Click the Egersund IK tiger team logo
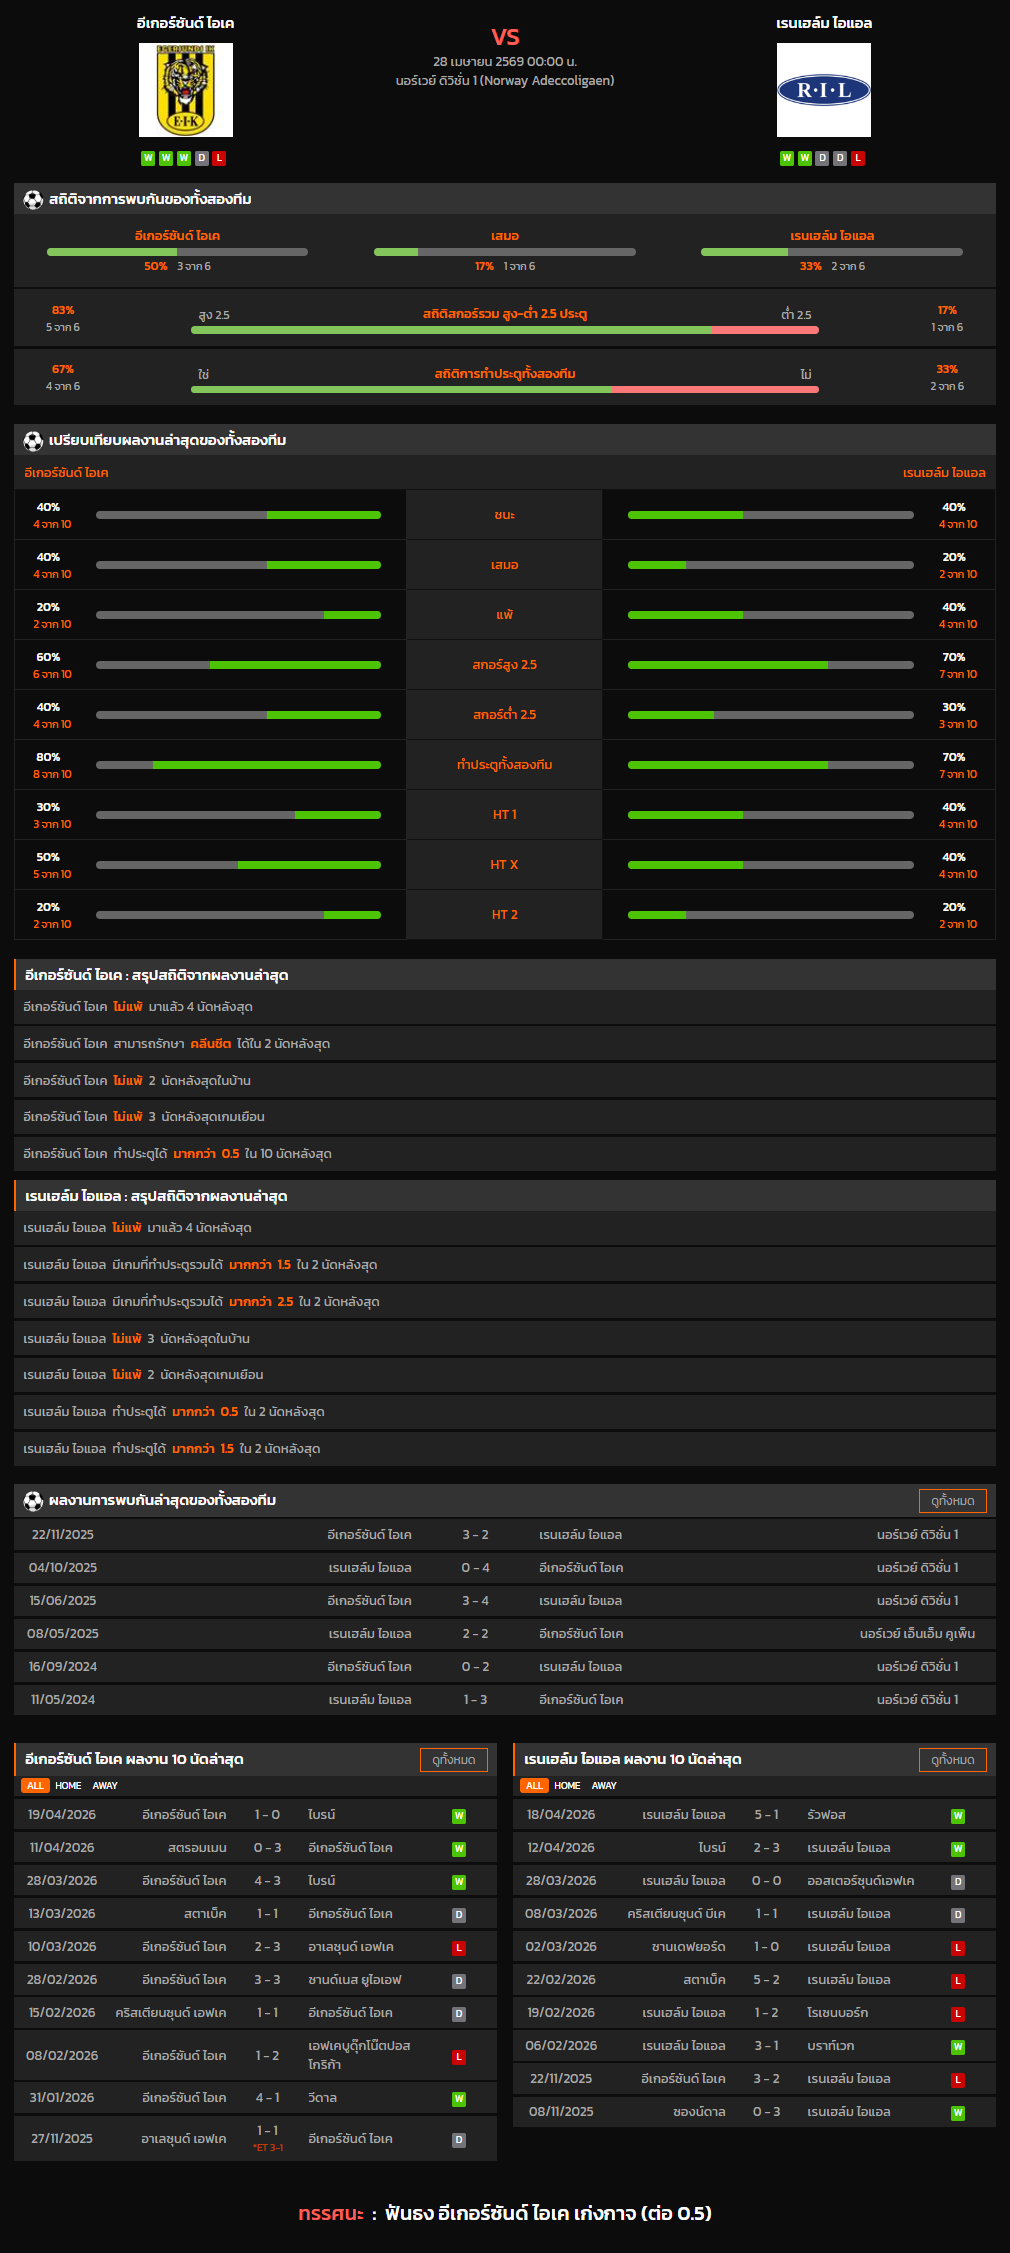The width and height of the screenshot is (1010, 2253). pyautogui.click(x=186, y=90)
